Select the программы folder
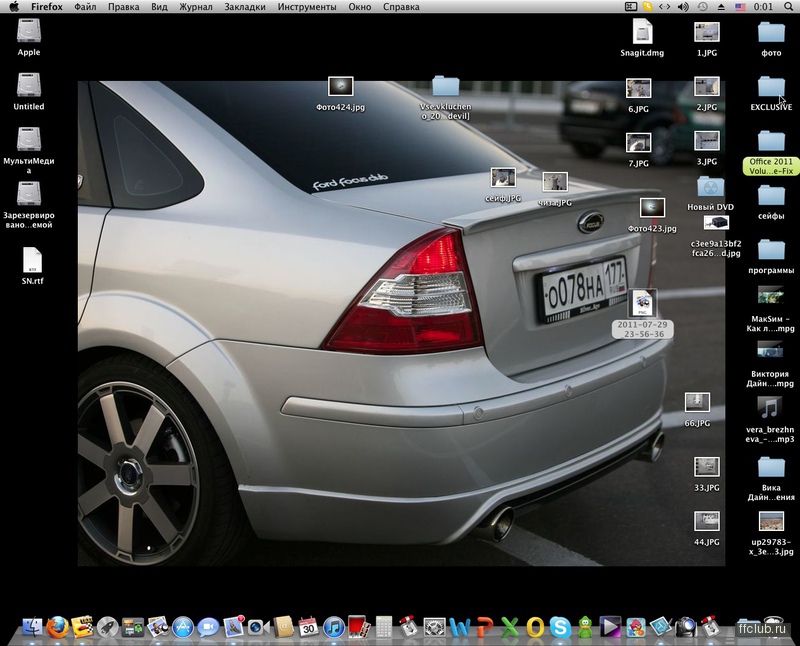Screen dimensions: 800x646 (771, 250)
